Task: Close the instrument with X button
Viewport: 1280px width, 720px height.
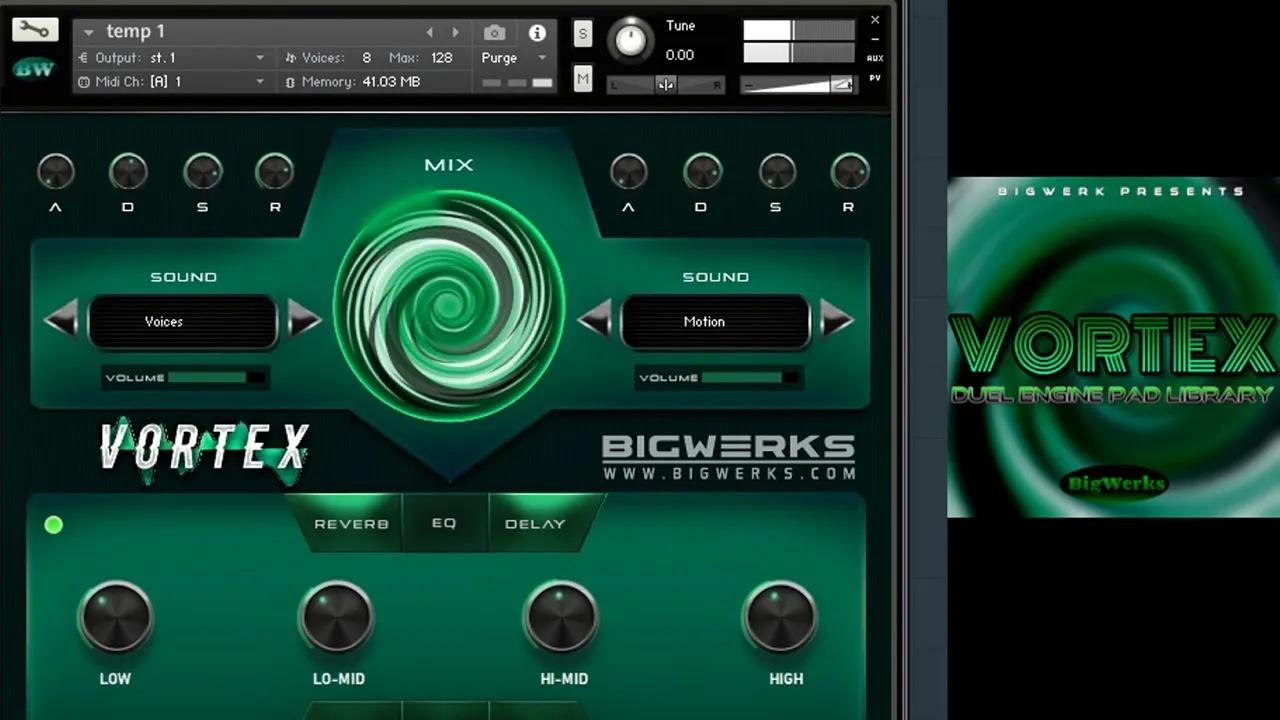Action: tap(875, 20)
